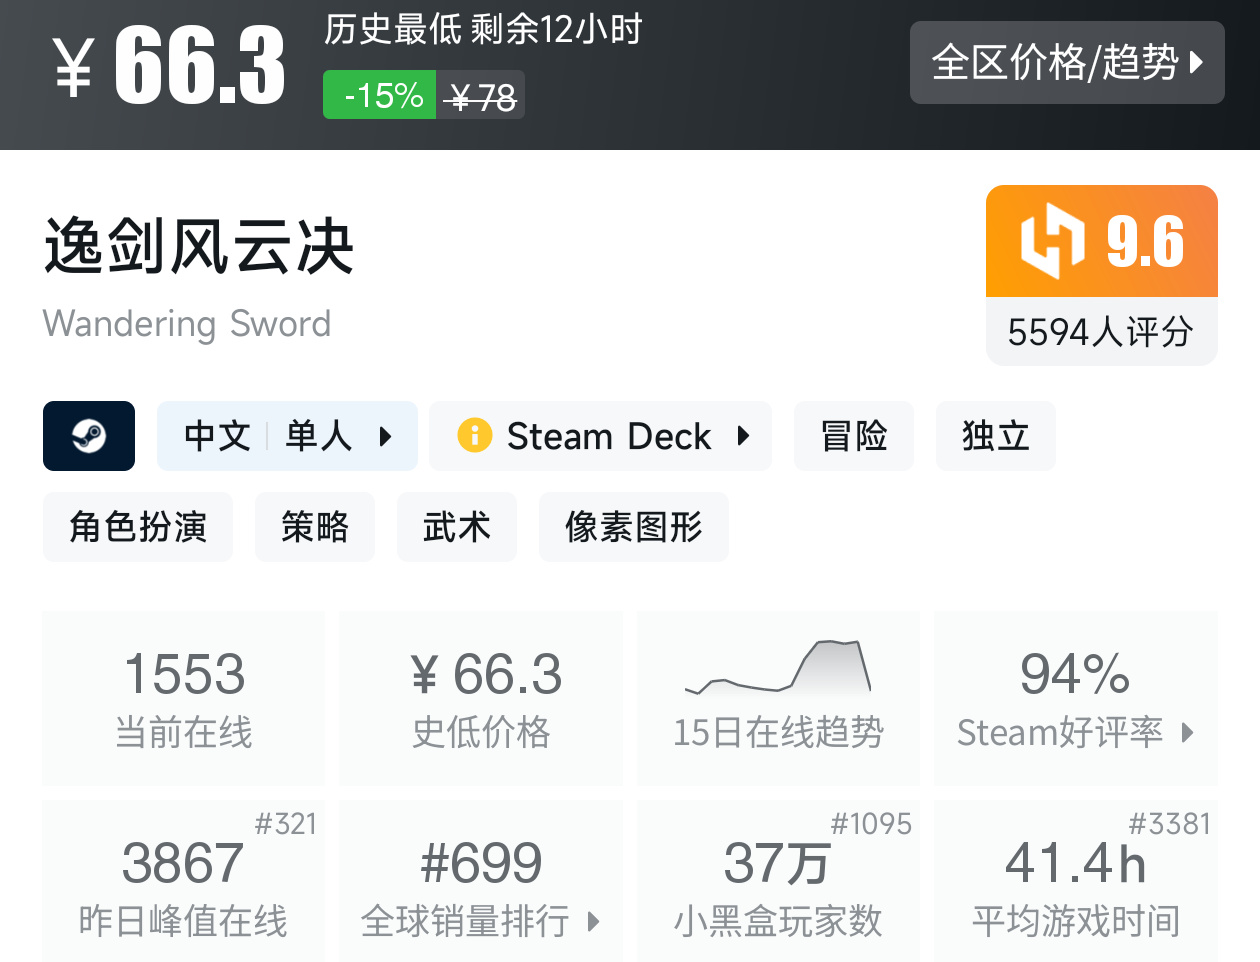The image size is (1260, 962).
Task: Tap the English title Wandering Sword
Action: 187,324
